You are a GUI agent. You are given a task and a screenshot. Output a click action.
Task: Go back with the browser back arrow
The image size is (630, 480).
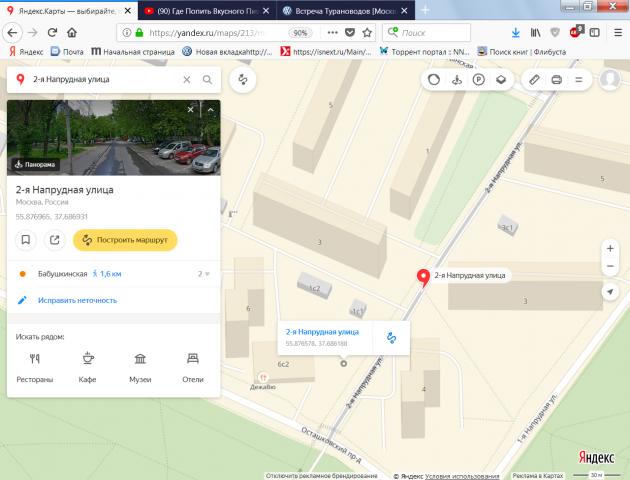tap(12, 33)
